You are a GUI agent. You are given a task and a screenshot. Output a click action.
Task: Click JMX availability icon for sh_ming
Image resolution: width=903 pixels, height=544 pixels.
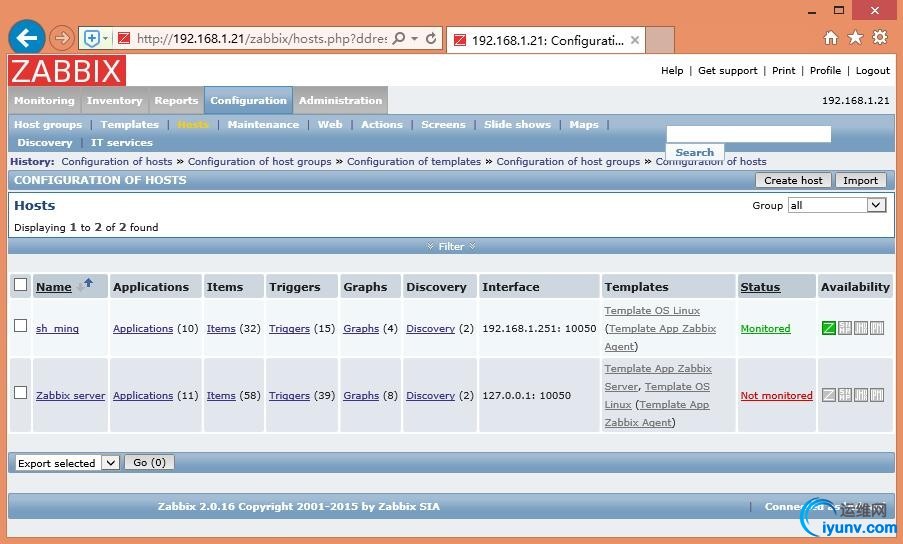pyautogui.click(x=861, y=328)
